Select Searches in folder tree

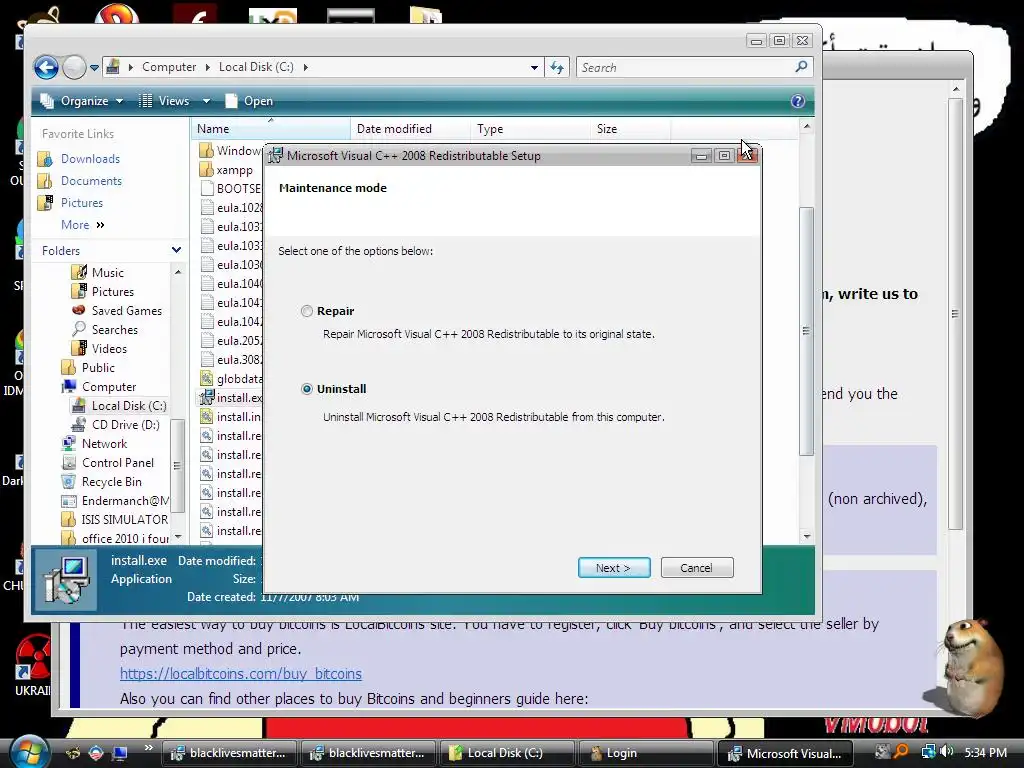114,330
